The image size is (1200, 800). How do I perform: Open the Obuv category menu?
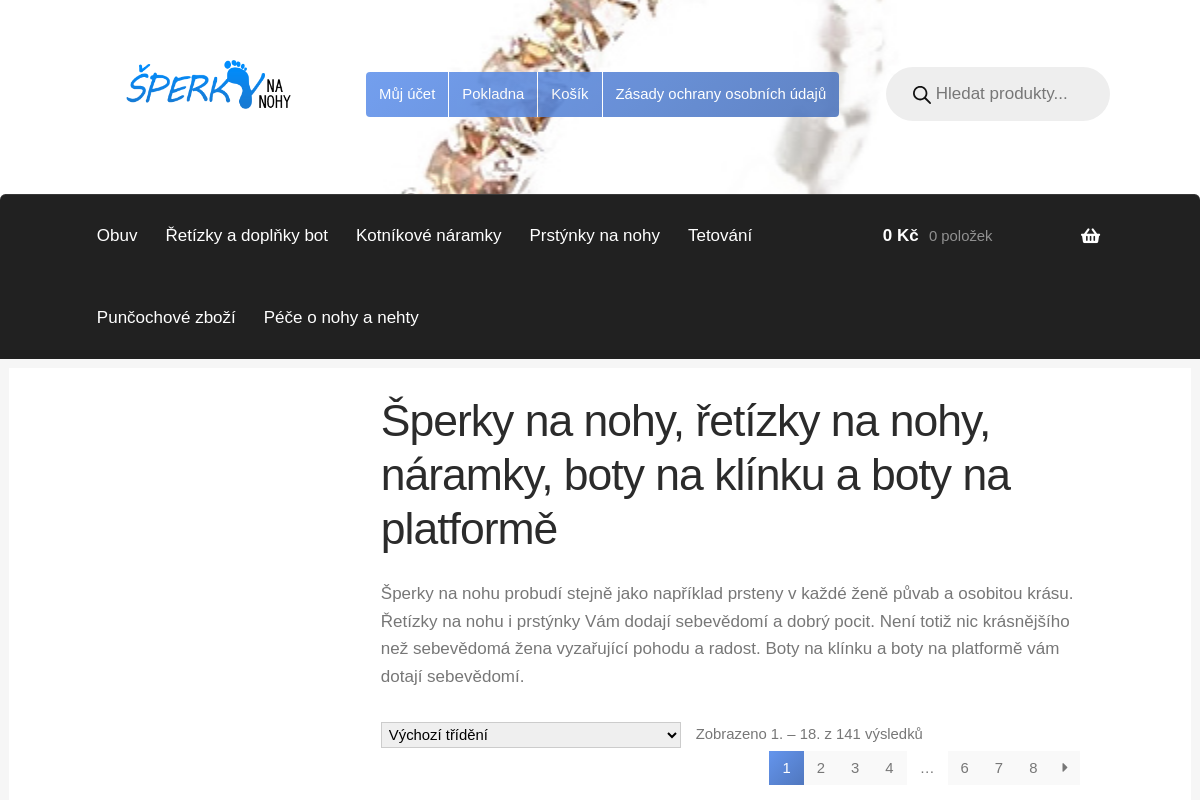(117, 236)
